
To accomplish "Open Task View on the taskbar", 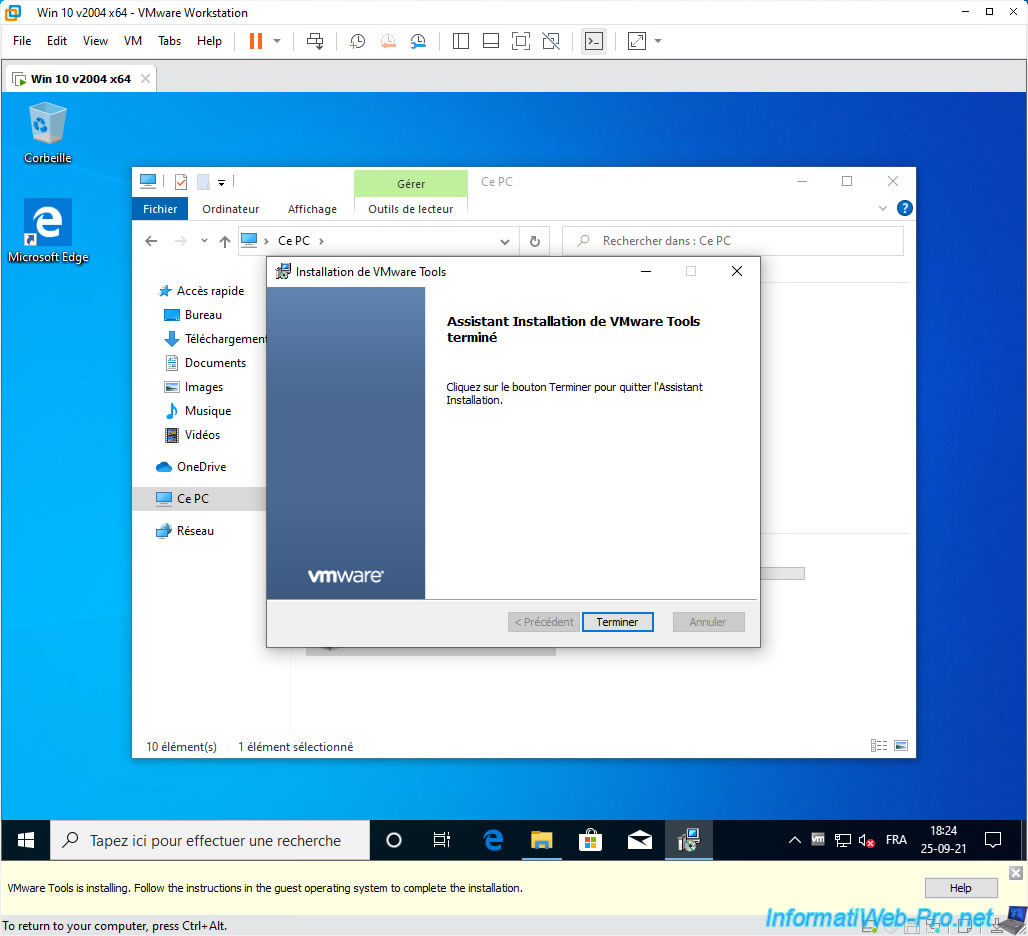I will click(442, 840).
